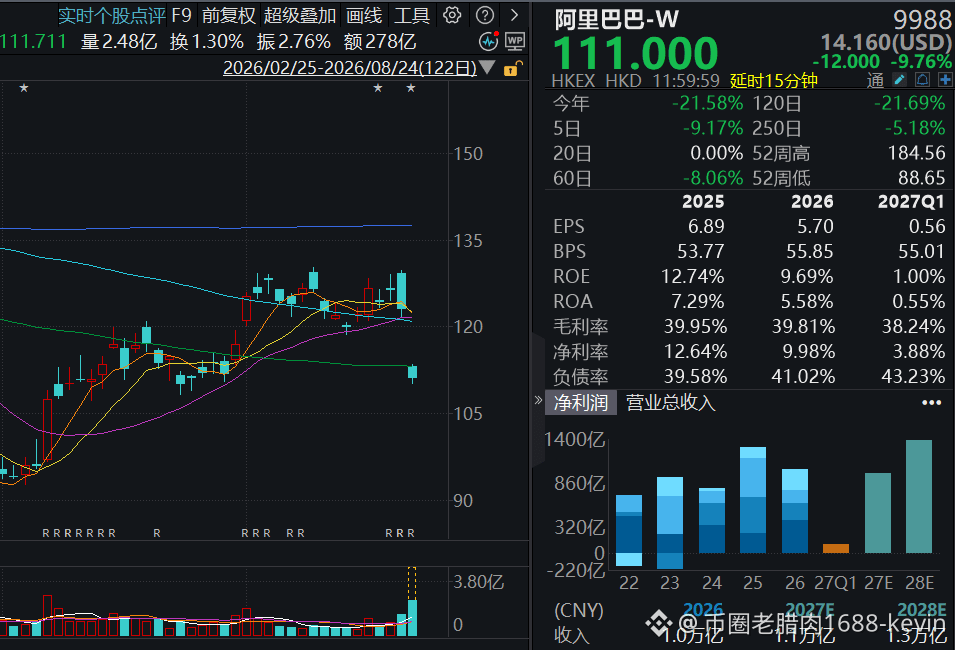Screen dimensions: 955x650
Task: Click the 2027Q1 column header
Action: [x=911, y=202]
